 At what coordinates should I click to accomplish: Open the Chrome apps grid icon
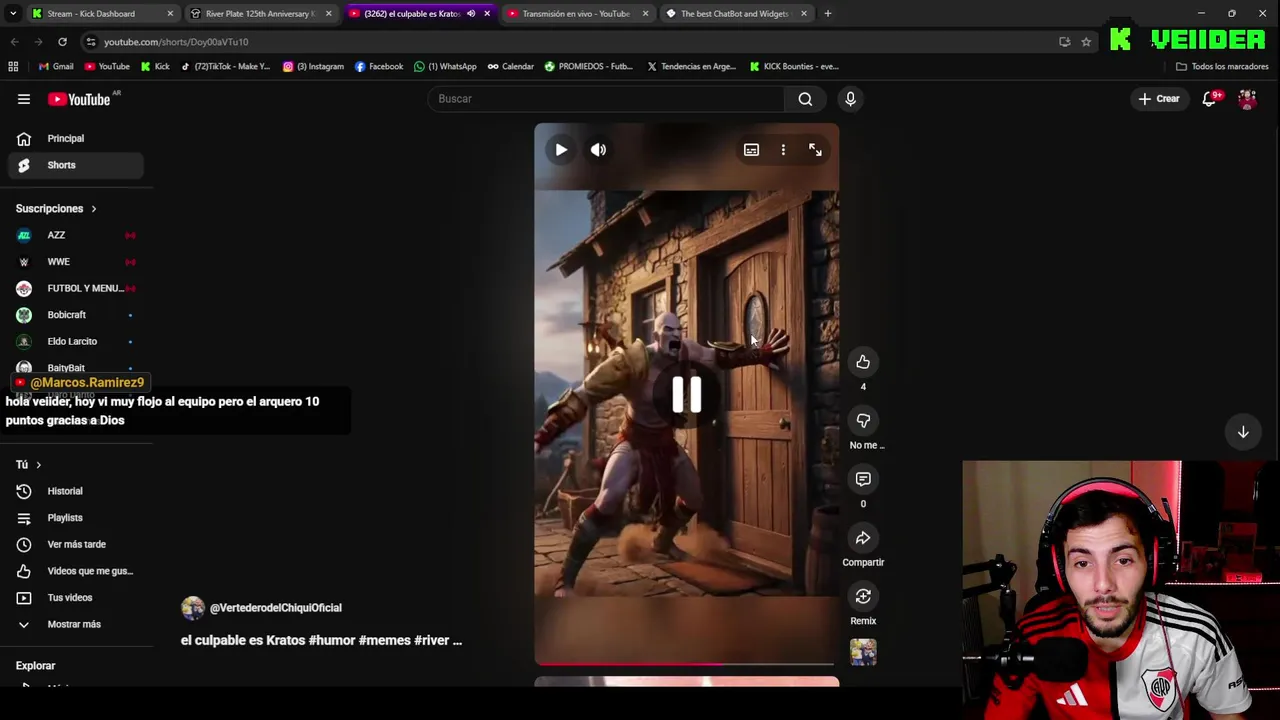(13, 67)
